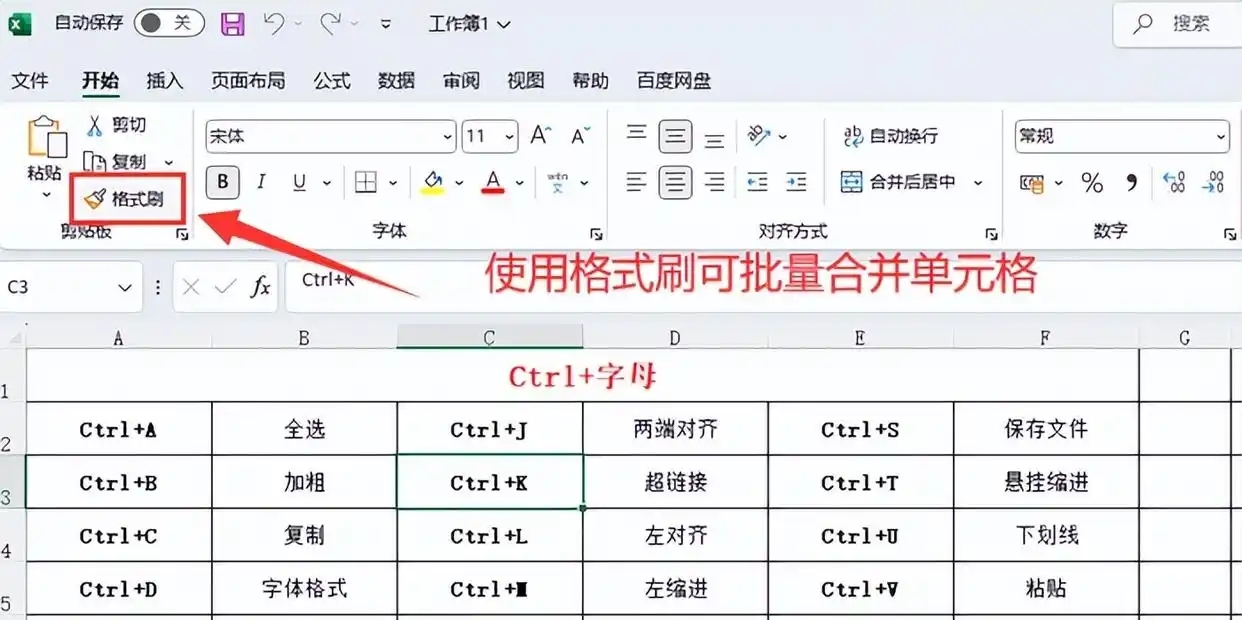
Task: Toggle the AutoSave (自动保存) switch
Action: 169,23
